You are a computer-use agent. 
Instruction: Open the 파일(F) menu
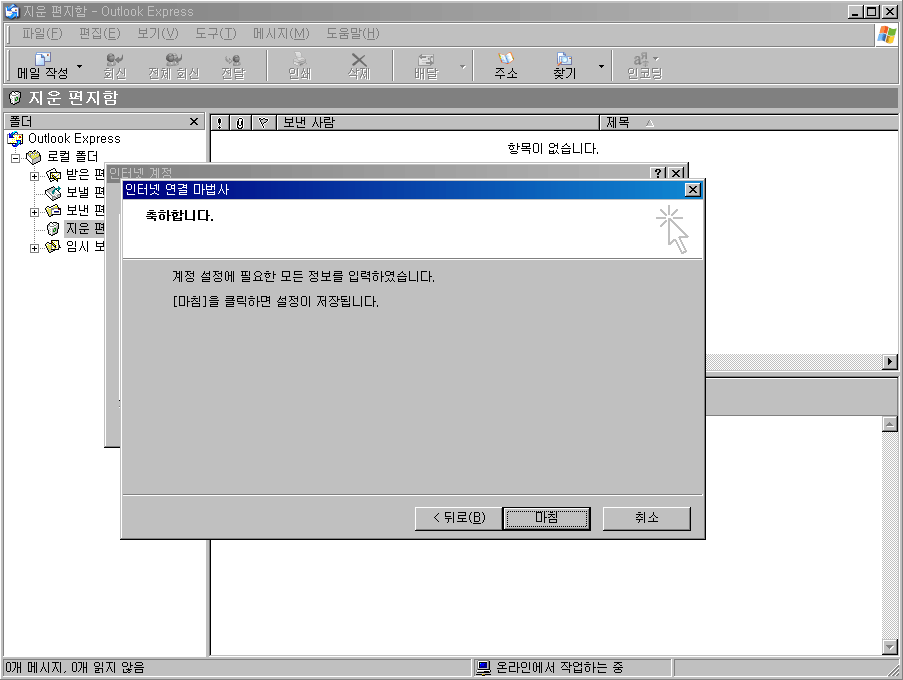coord(42,34)
